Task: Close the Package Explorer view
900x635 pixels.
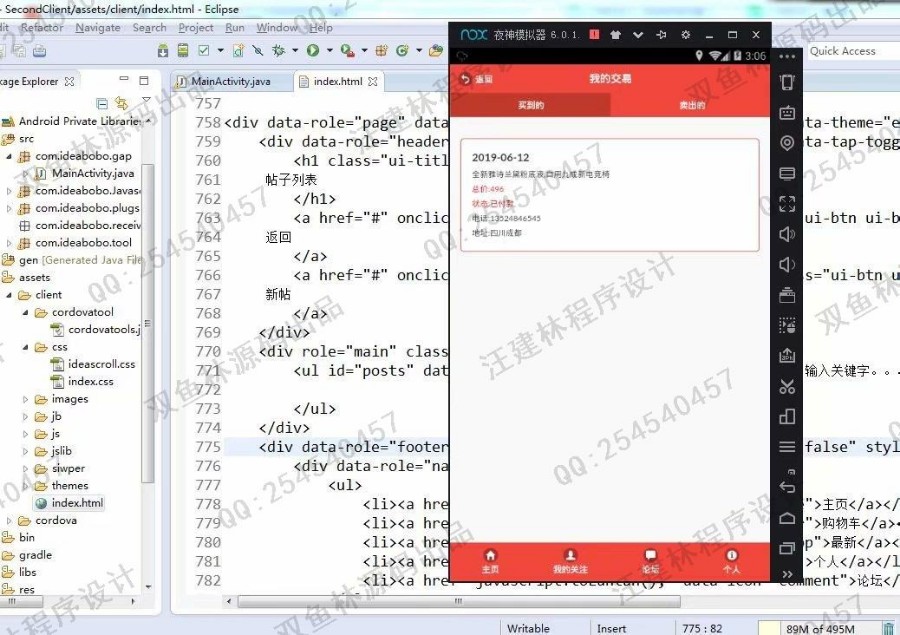Action: coord(69,82)
